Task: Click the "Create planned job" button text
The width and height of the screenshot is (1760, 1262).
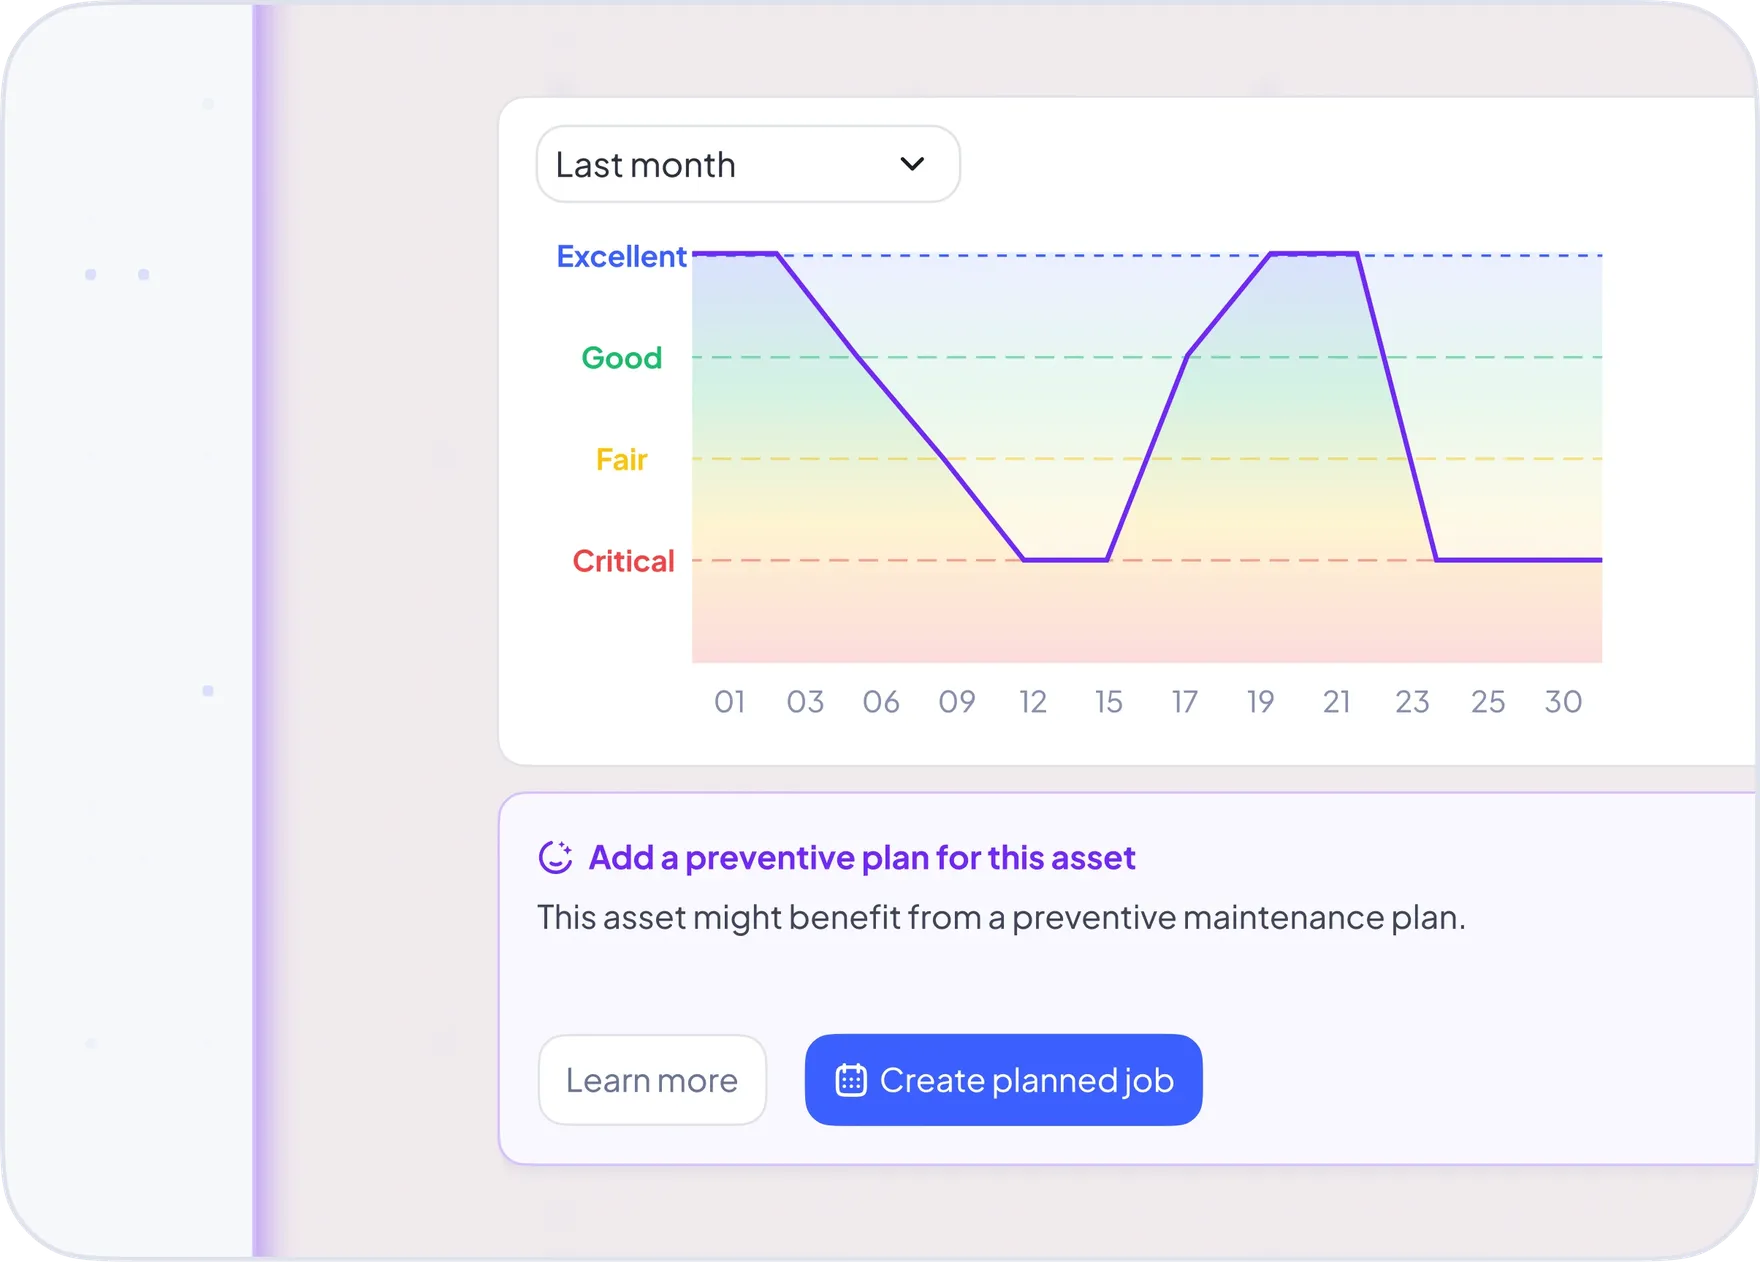Action: point(1026,1080)
